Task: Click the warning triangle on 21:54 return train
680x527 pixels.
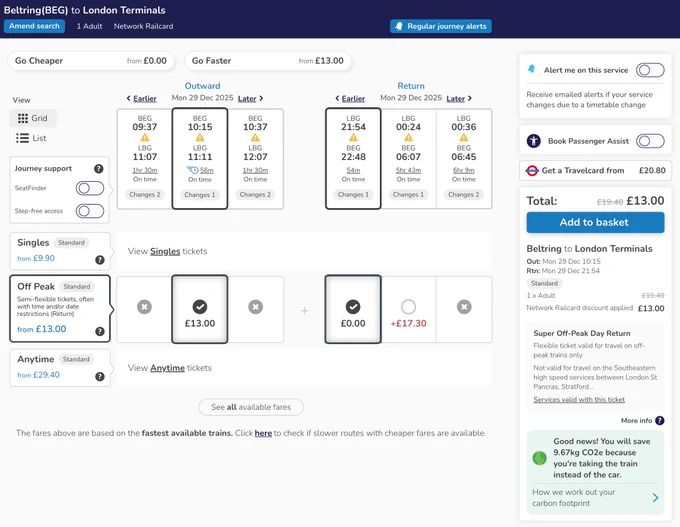Action: (x=353, y=137)
